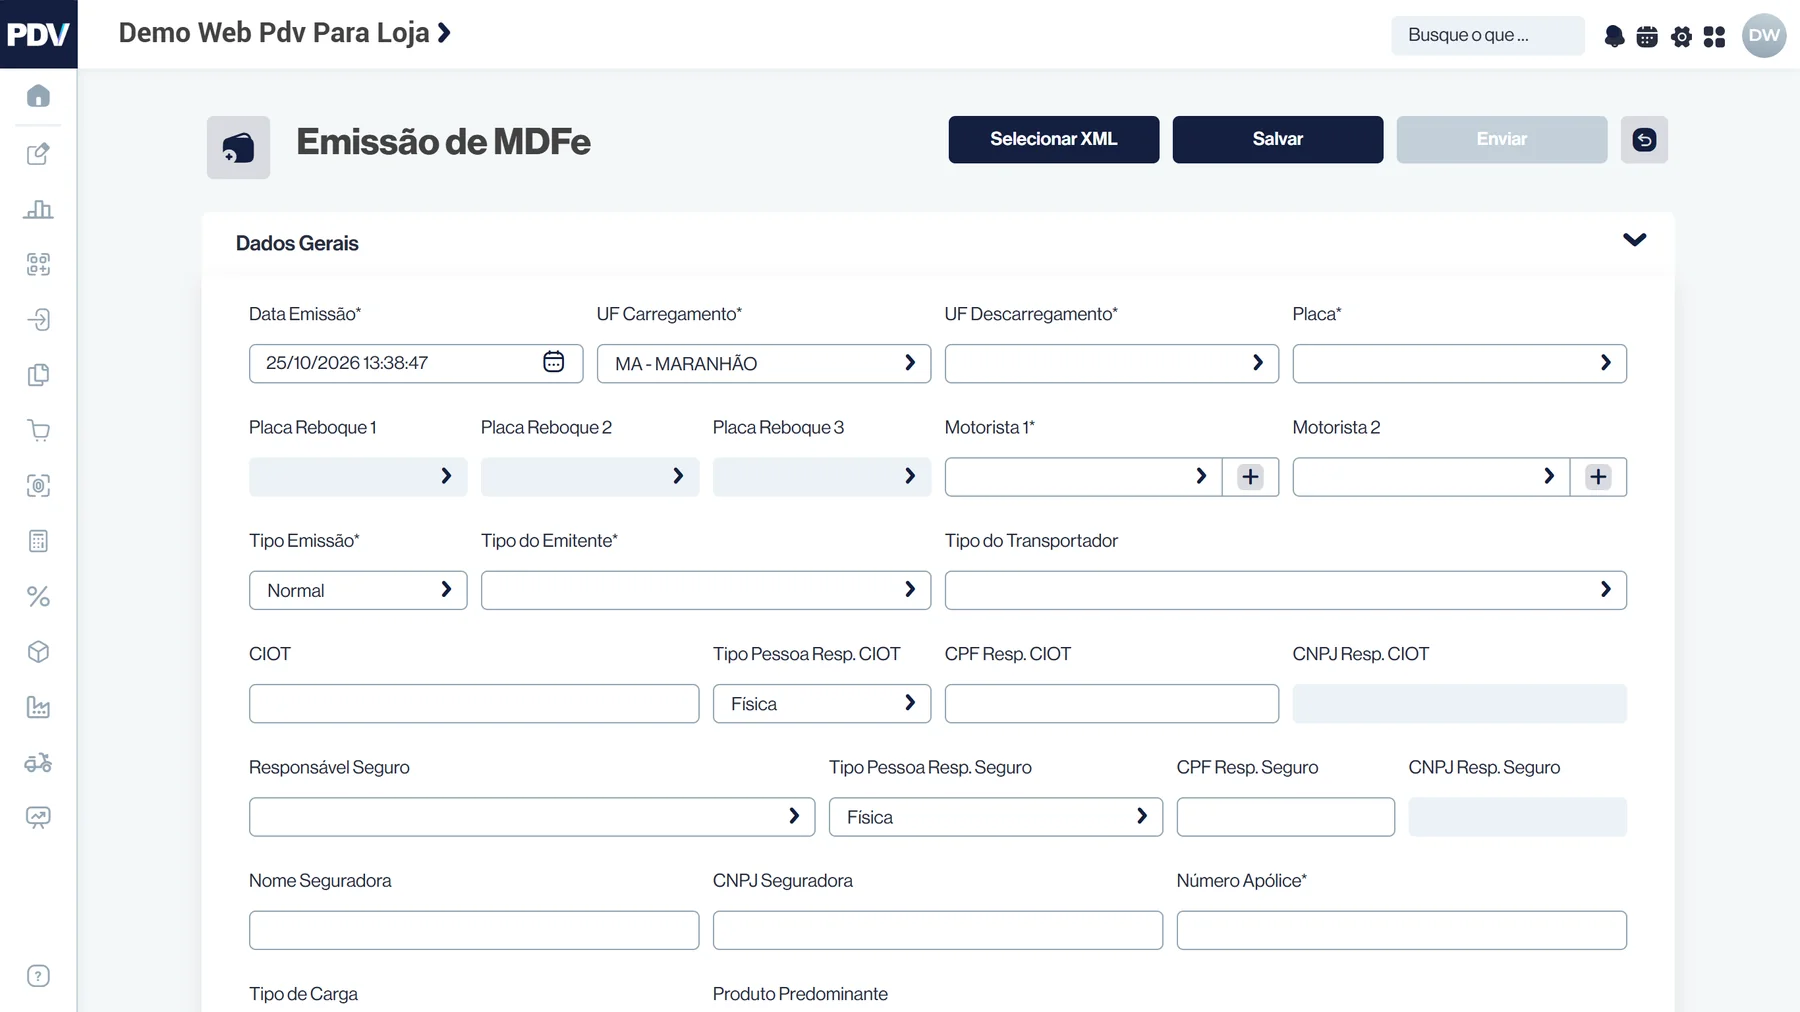The width and height of the screenshot is (1800, 1012).
Task: Click the bar chart sidebar icon
Action: click(x=38, y=209)
